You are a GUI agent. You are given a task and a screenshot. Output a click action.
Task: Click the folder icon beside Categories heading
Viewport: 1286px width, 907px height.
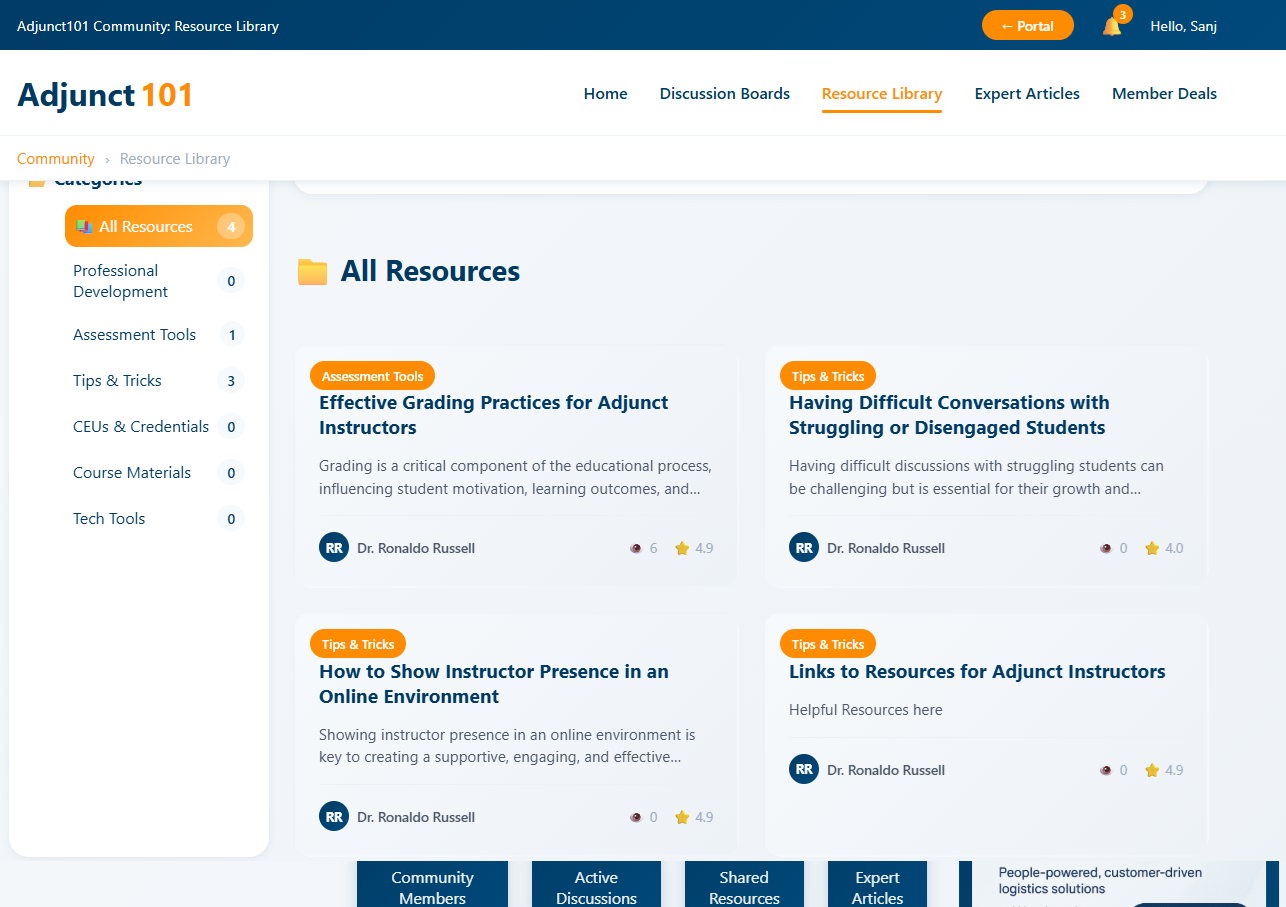click(x=36, y=179)
